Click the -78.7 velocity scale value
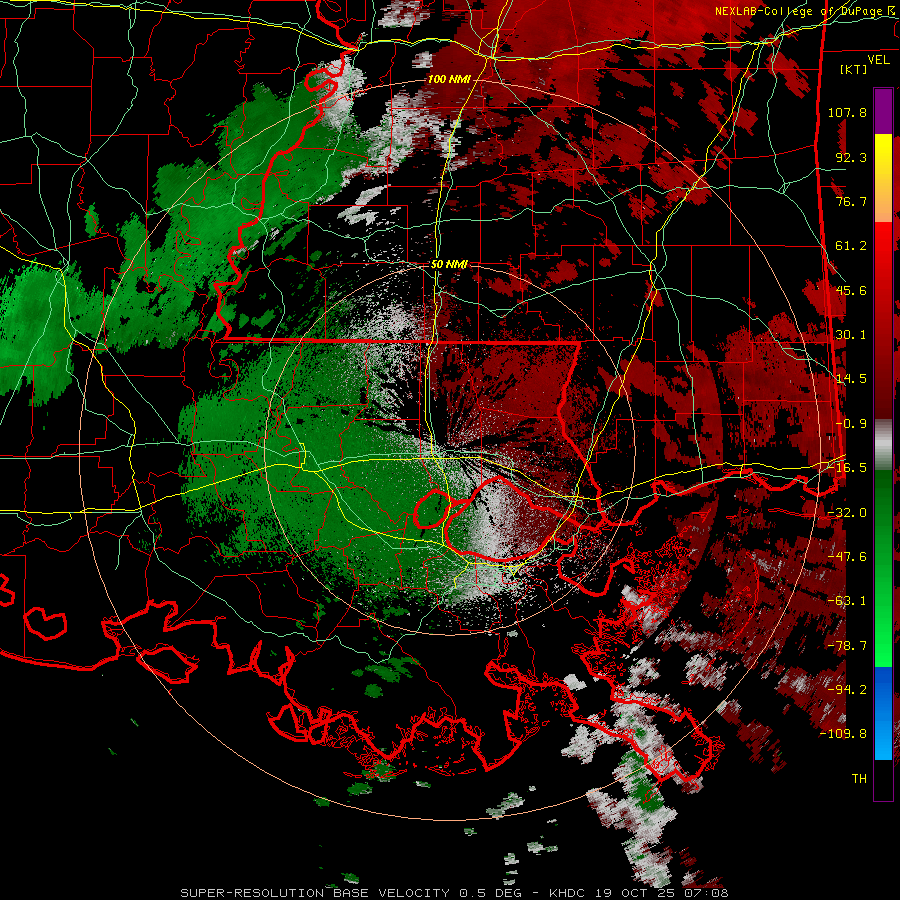 847,645
